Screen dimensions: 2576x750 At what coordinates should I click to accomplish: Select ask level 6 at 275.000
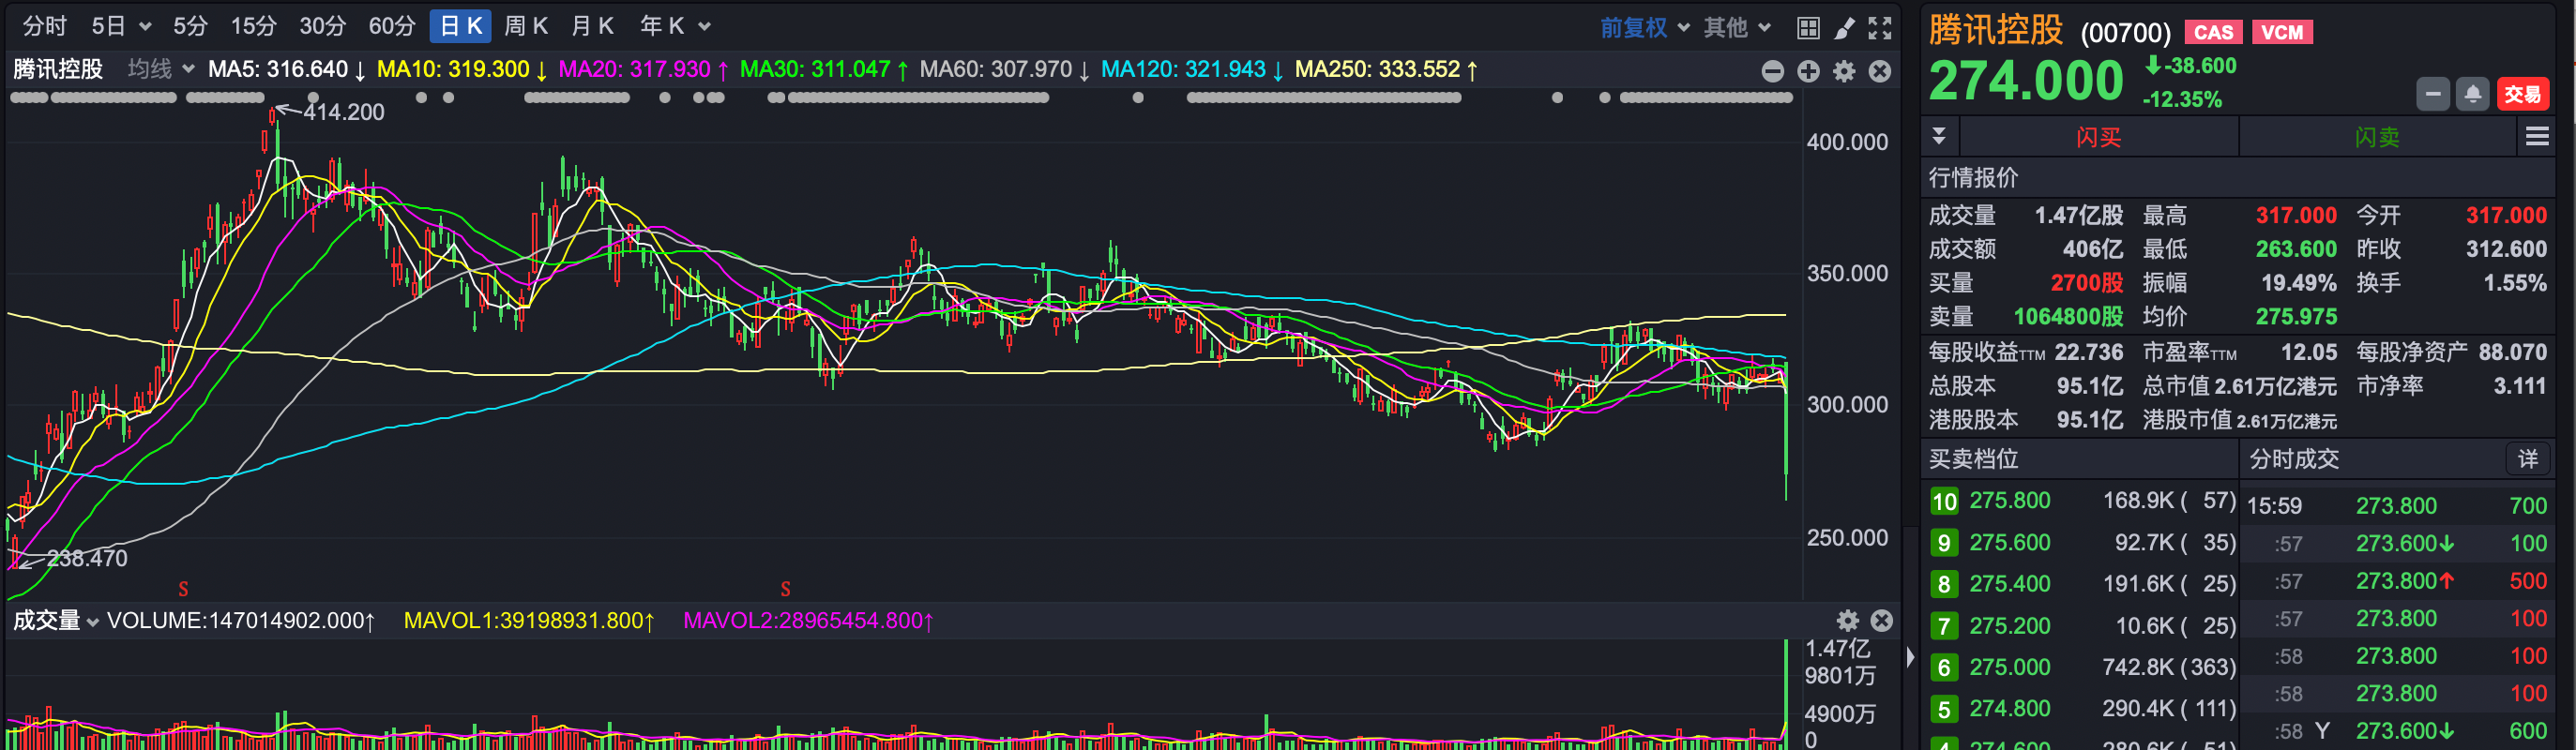click(2082, 667)
